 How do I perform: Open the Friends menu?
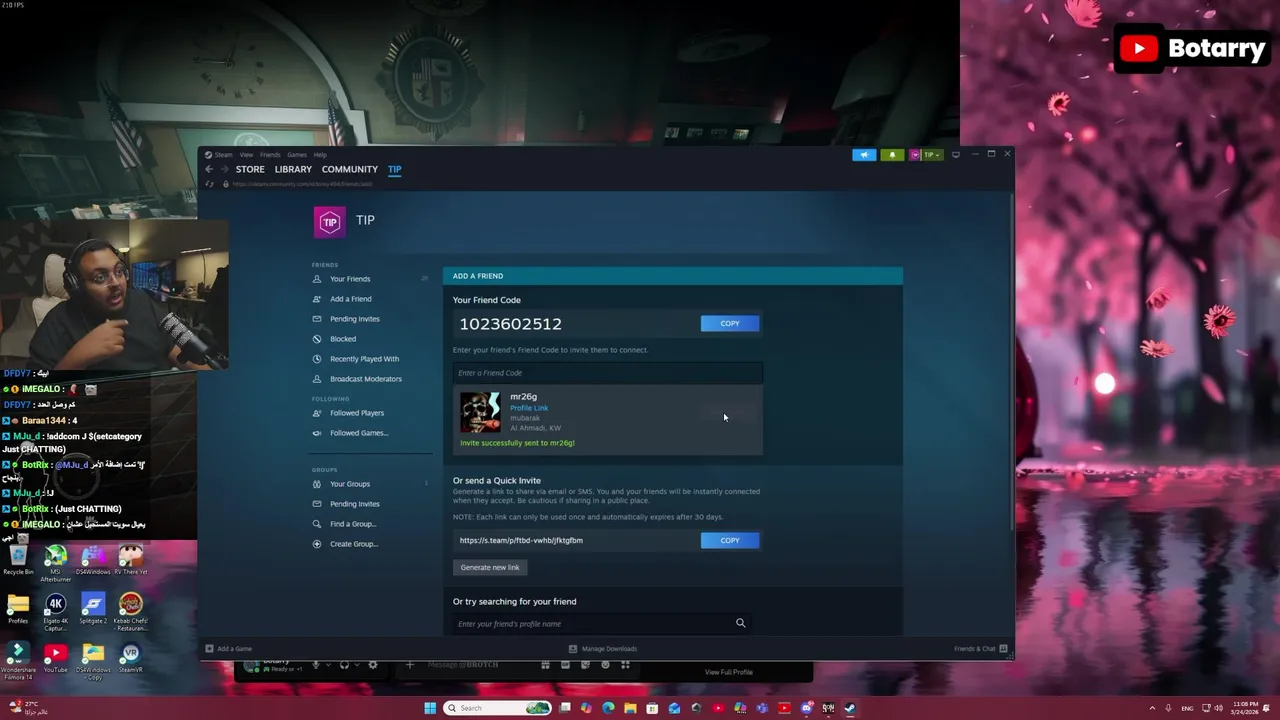(270, 155)
